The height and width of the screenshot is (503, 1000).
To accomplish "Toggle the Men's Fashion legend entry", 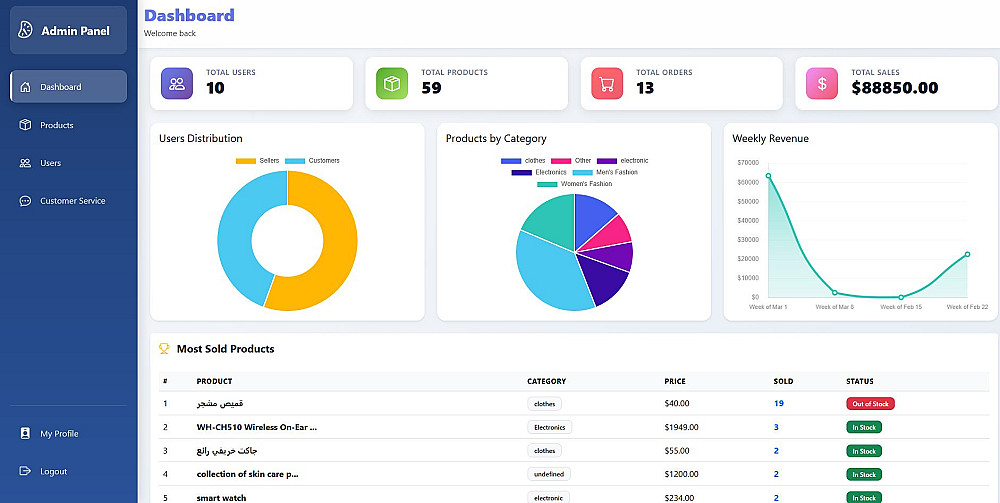I will (605, 172).
